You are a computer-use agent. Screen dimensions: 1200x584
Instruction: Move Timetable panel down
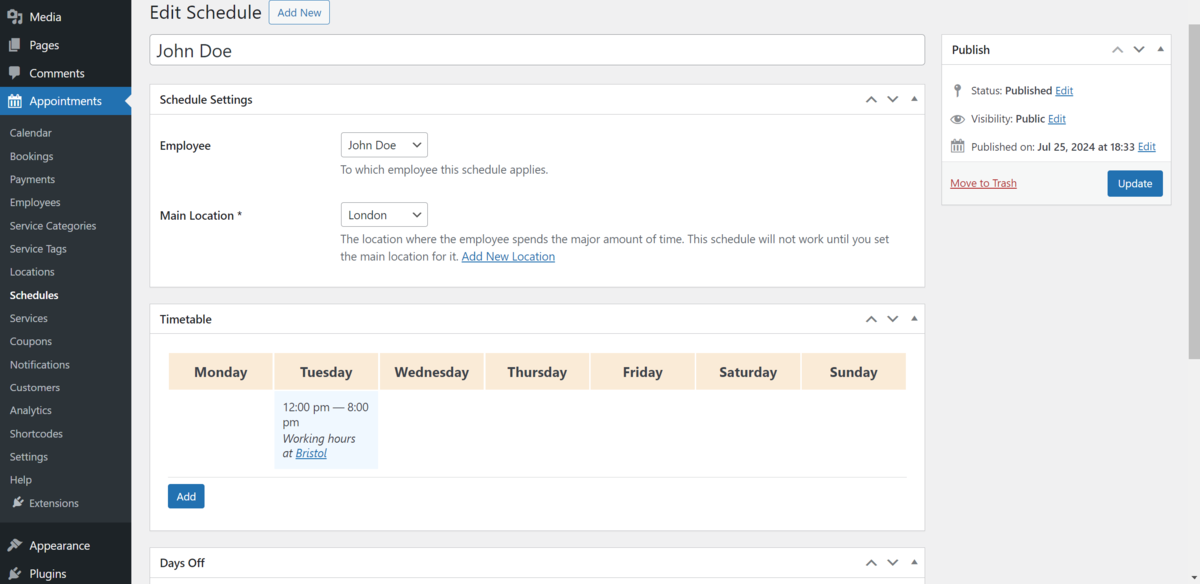[893, 319]
